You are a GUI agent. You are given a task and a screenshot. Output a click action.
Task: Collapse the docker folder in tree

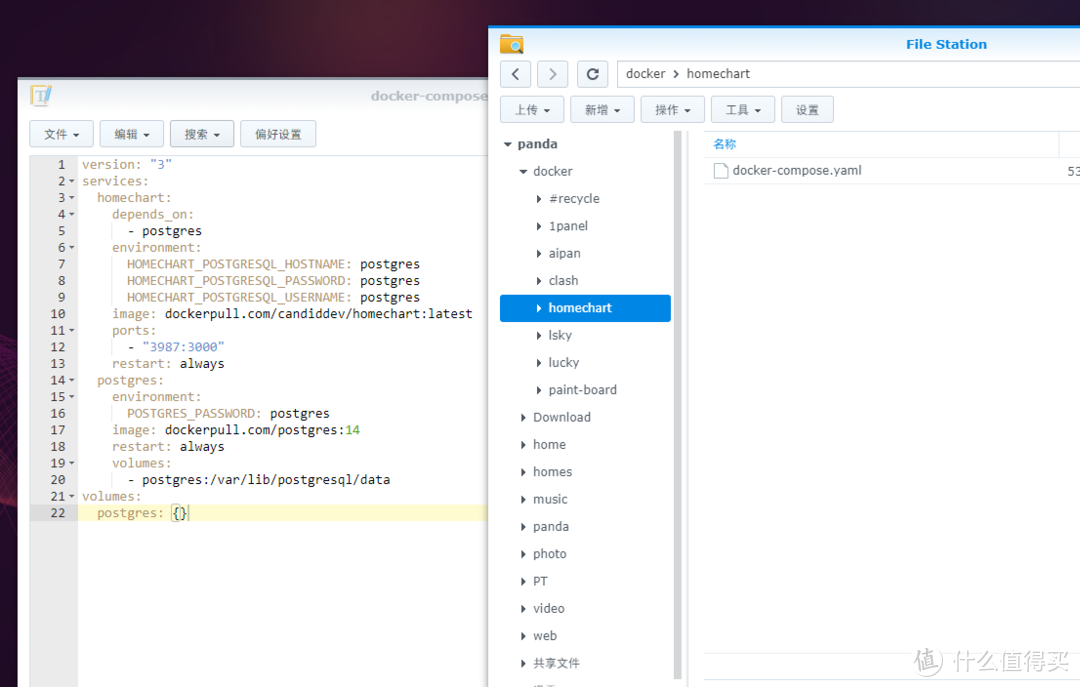pos(523,172)
